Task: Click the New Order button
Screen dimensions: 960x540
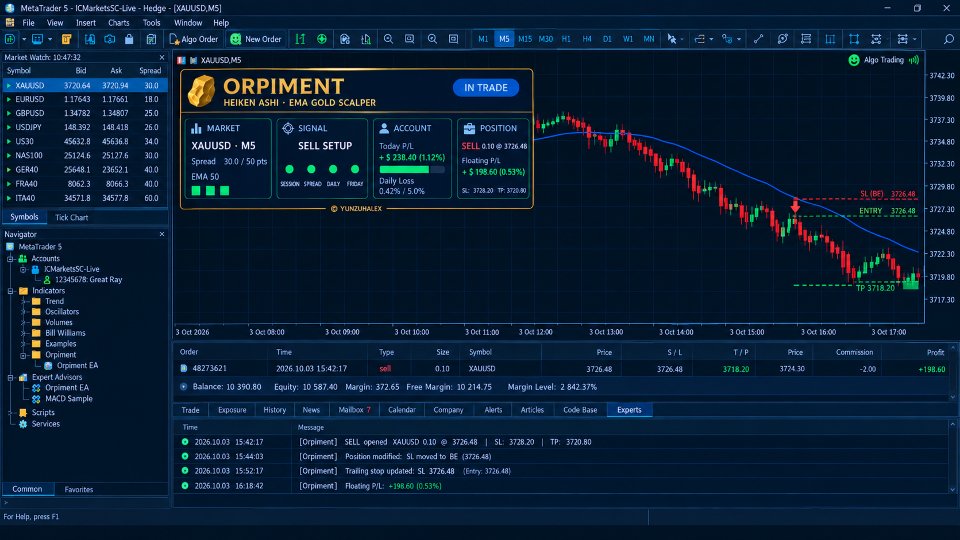Action: pyautogui.click(x=256, y=39)
